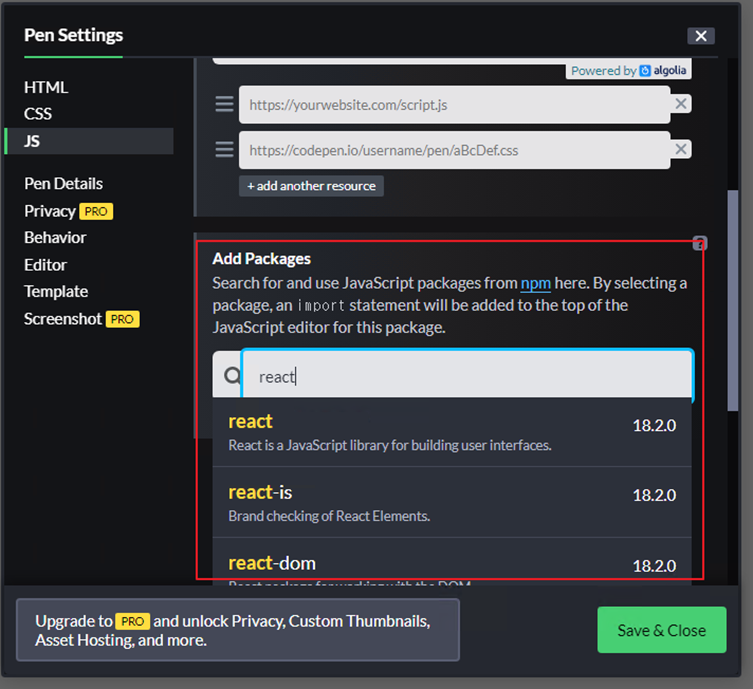Select the react-dom package result
Screen dimensions: 753x689
[452, 562]
